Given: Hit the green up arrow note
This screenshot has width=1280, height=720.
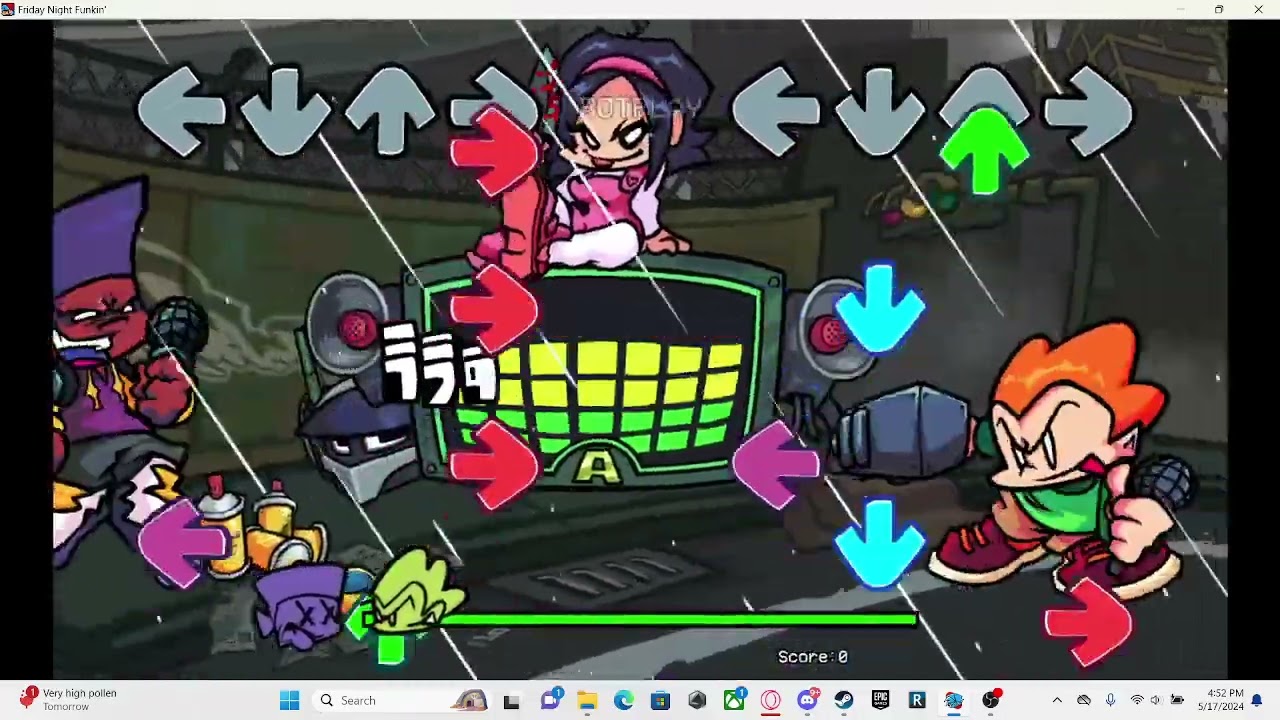Looking at the screenshot, I should (985, 150).
